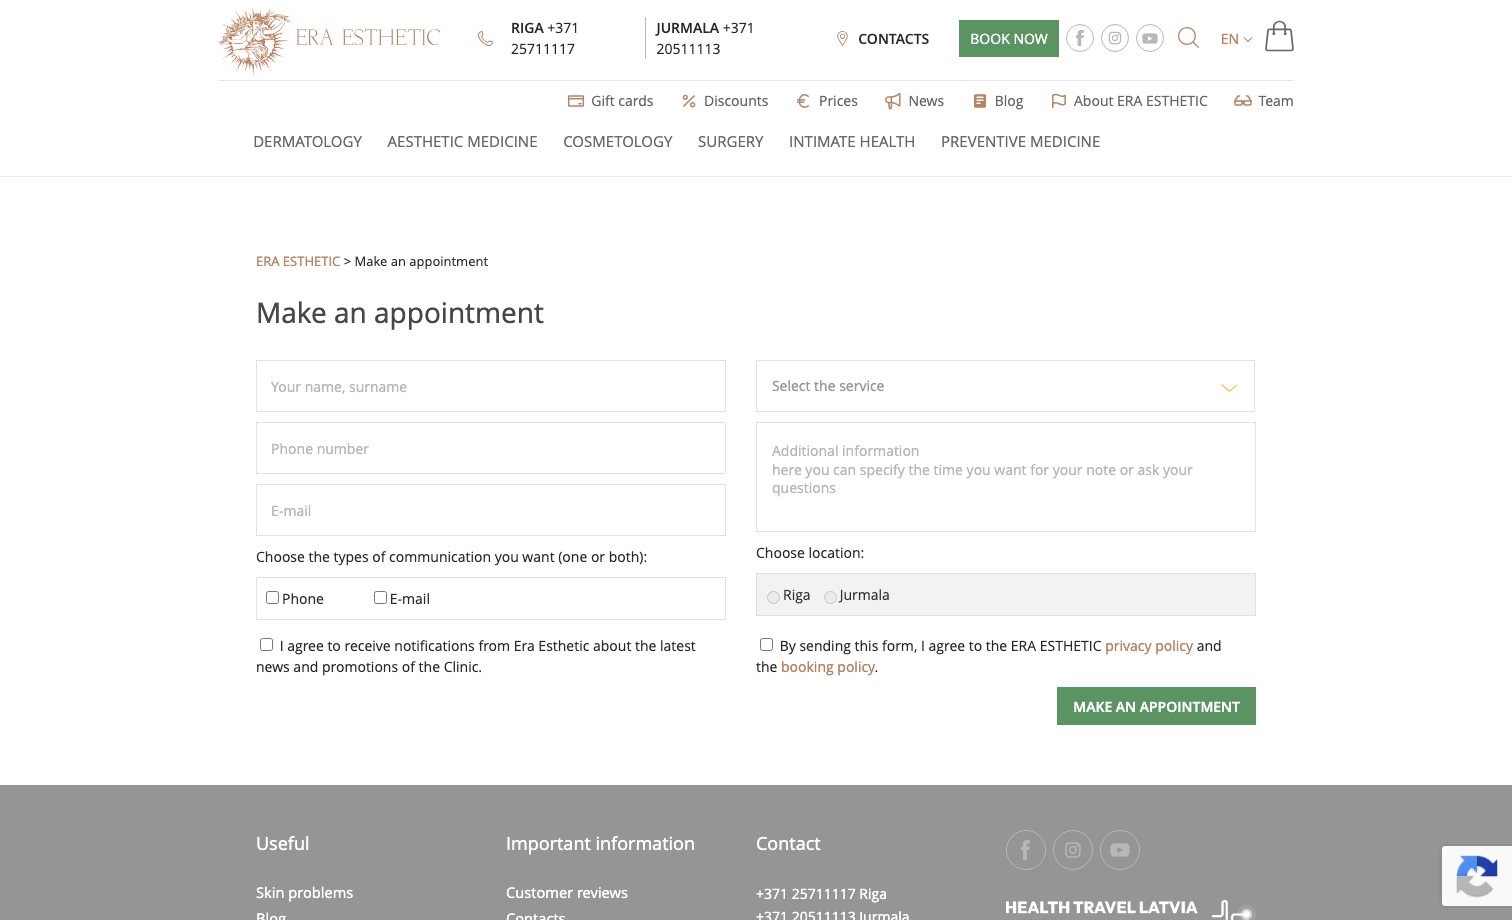1512x920 pixels.
Task: Click the Discounts percent icon
Action: [689, 101]
